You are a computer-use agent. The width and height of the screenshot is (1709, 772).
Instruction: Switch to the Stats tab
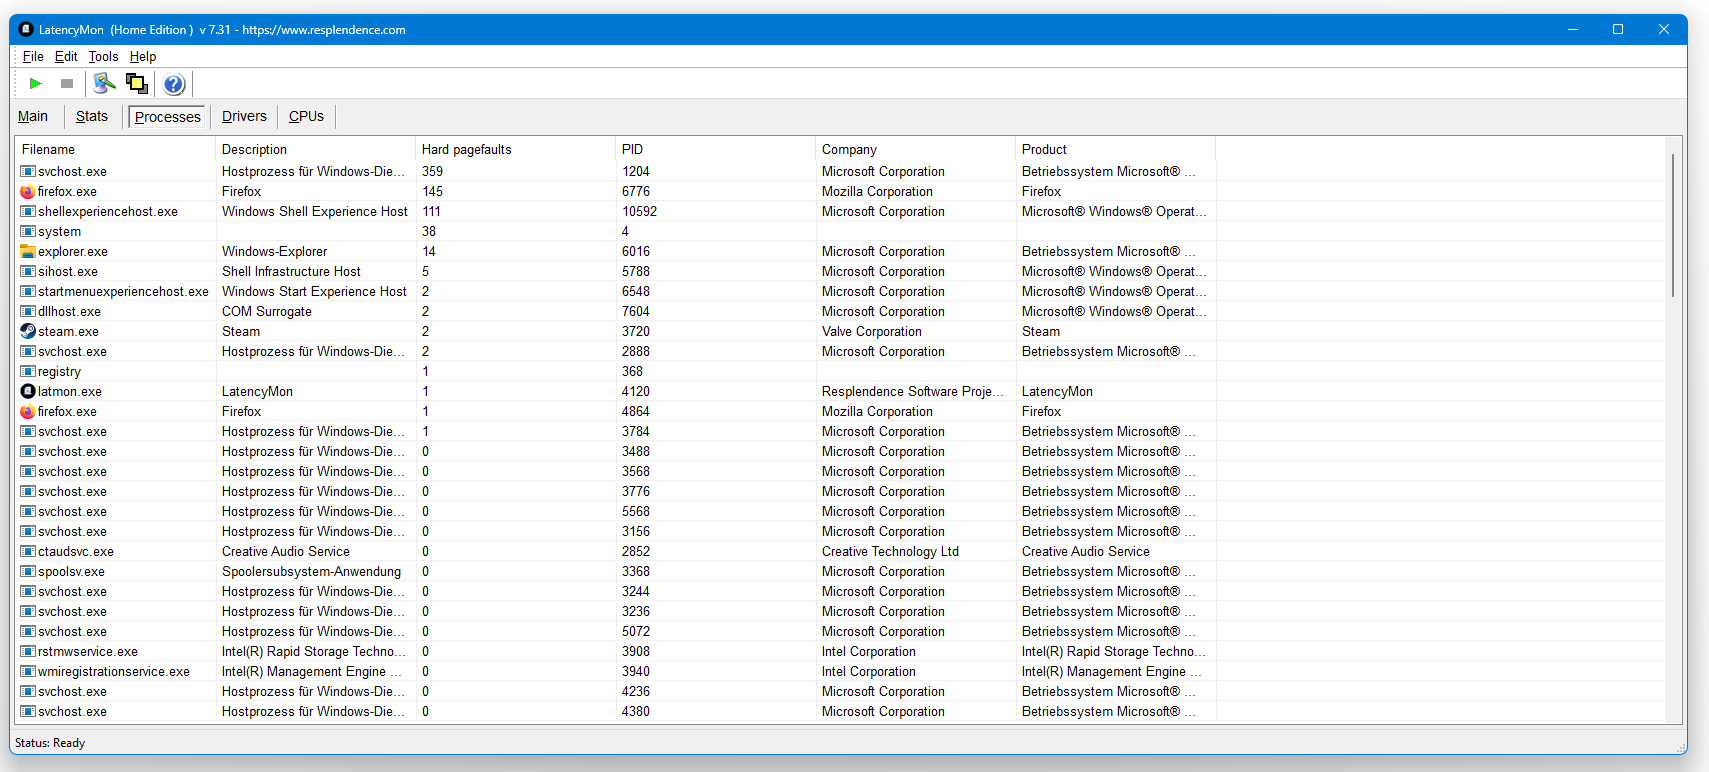pyautogui.click(x=92, y=117)
